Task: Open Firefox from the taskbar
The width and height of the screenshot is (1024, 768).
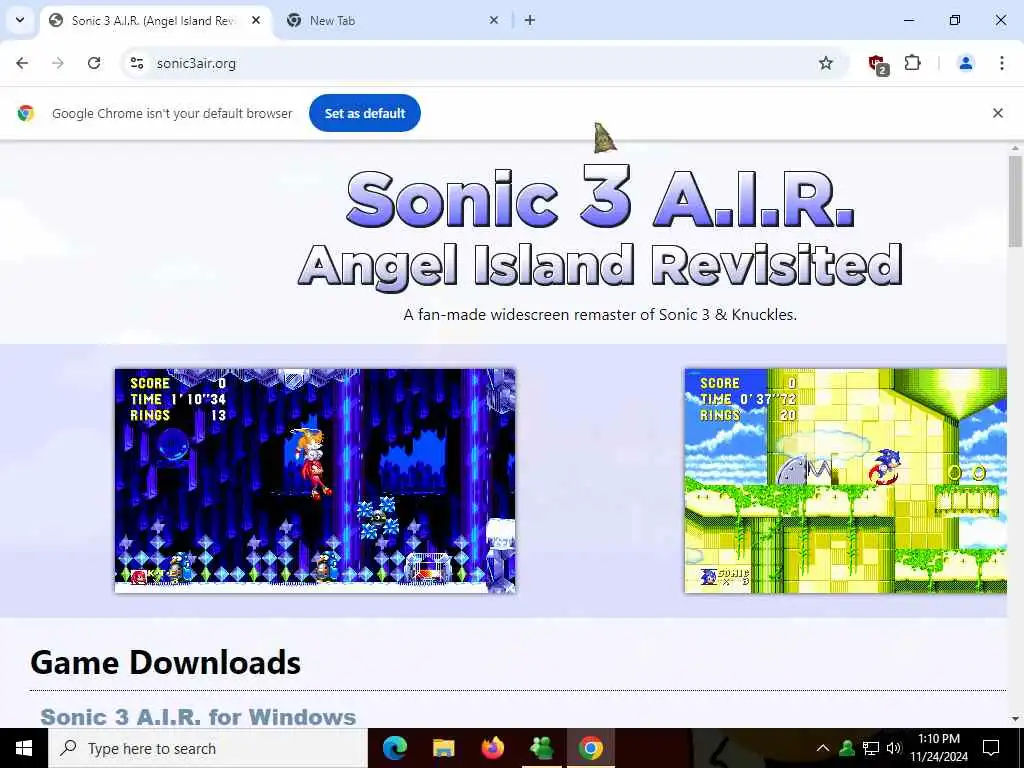Action: 492,748
